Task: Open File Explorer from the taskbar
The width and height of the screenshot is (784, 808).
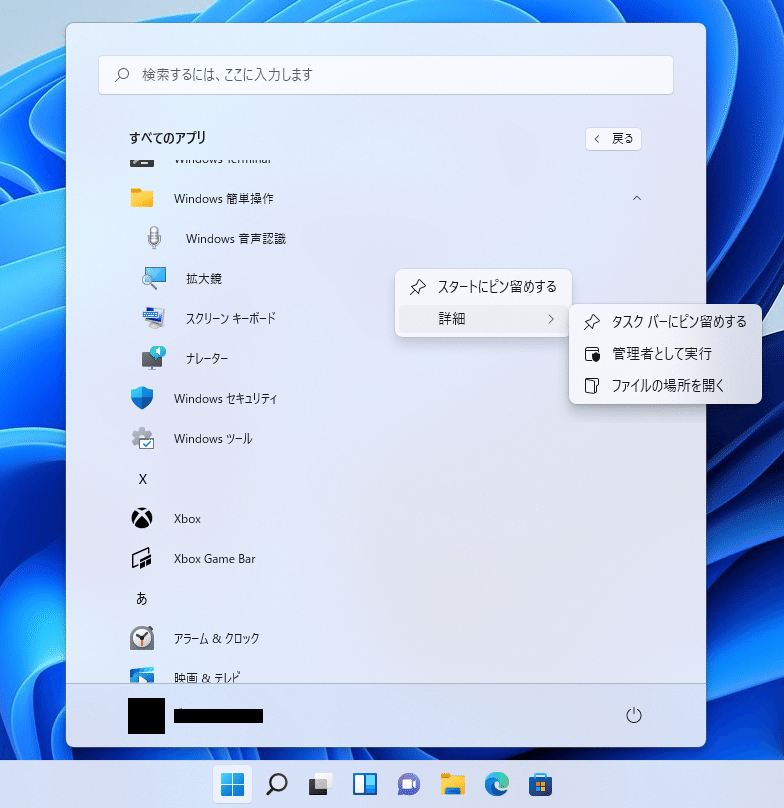Action: (453, 784)
